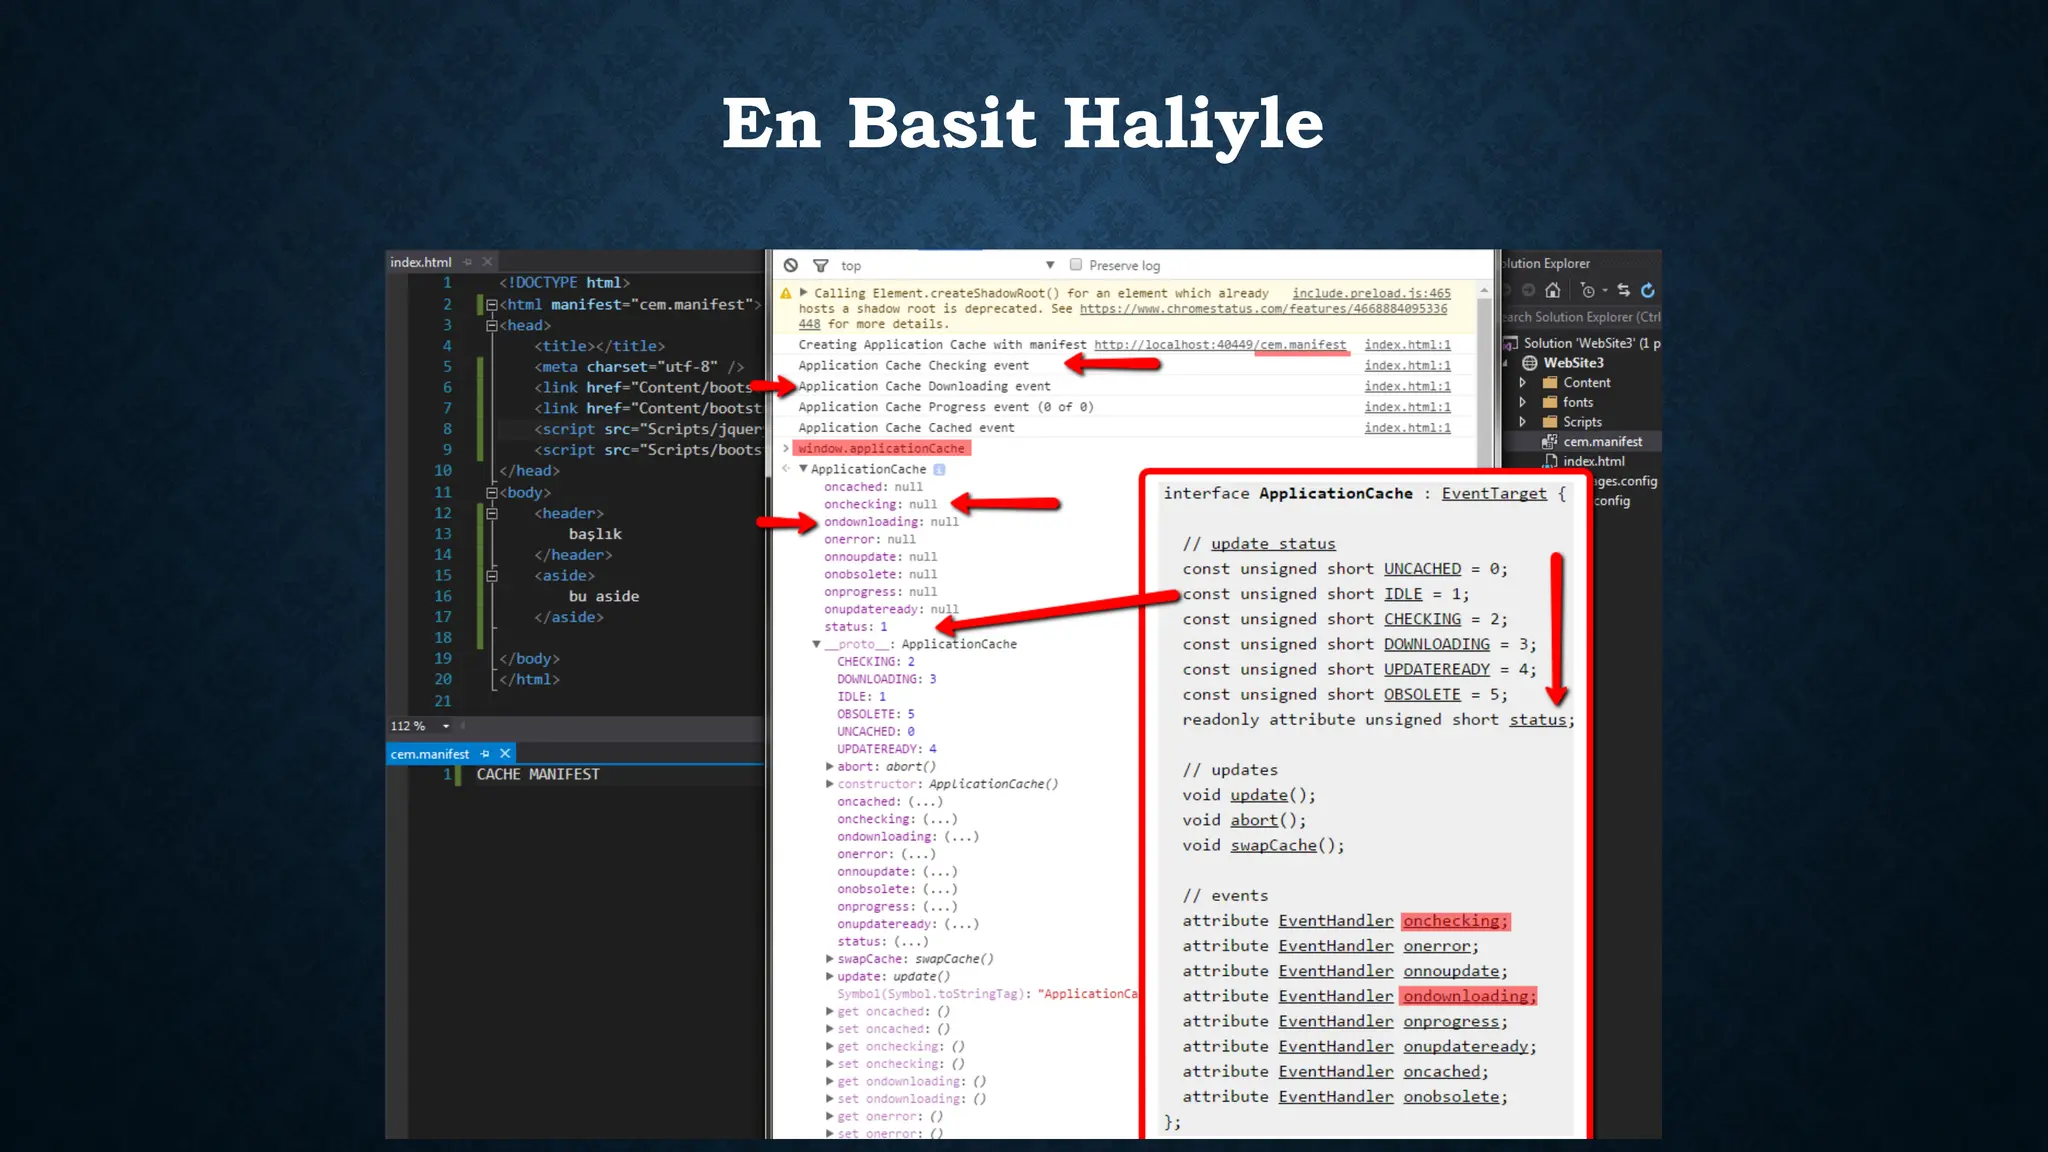The image size is (2048, 1152).
Task: Expand the fonts folder arrow
Action: (x=1523, y=402)
